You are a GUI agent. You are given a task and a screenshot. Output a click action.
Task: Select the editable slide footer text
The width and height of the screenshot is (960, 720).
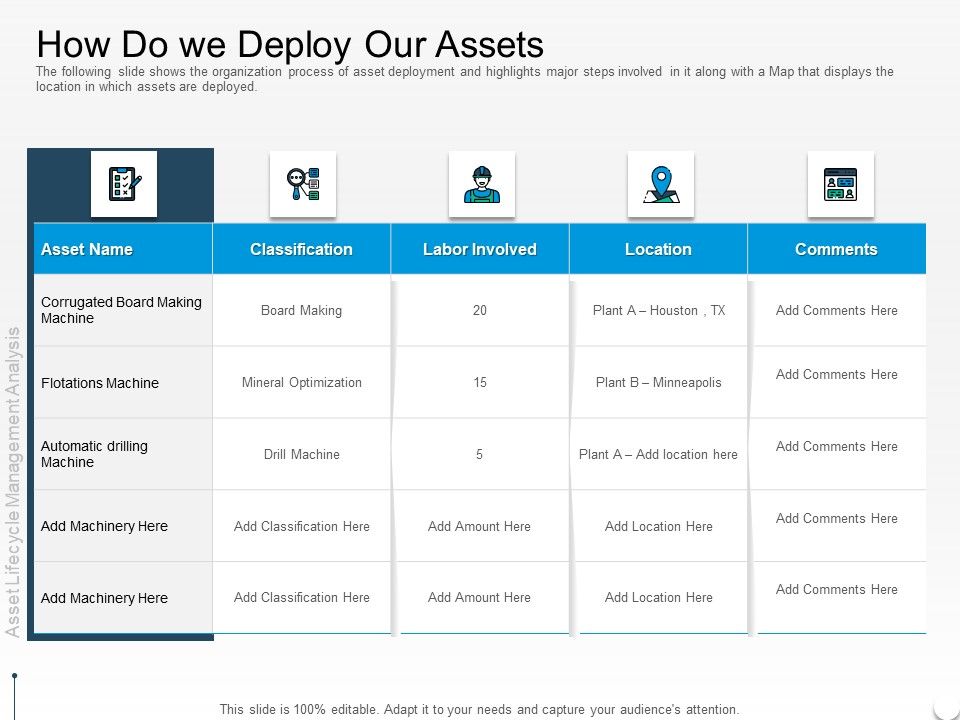click(480, 708)
